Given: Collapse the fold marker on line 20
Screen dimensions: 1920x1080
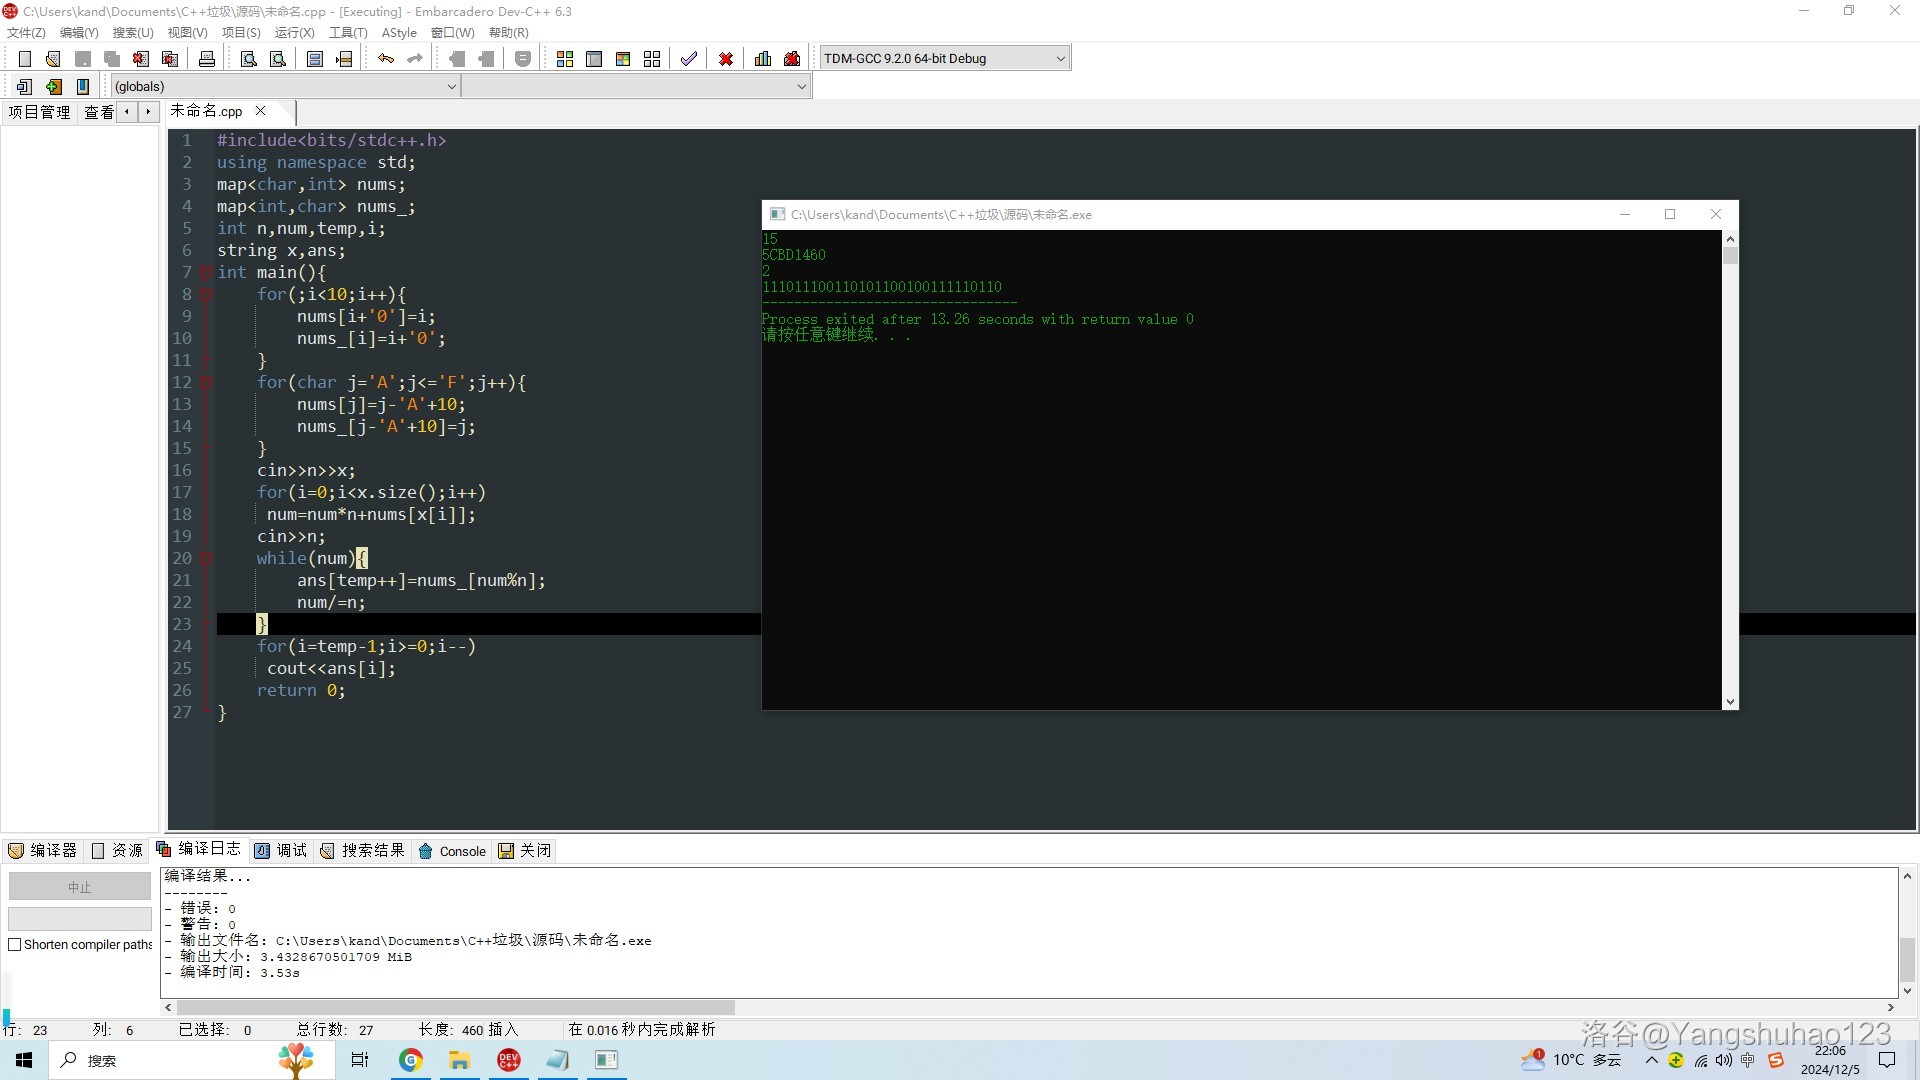Looking at the screenshot, I should 205,559.
